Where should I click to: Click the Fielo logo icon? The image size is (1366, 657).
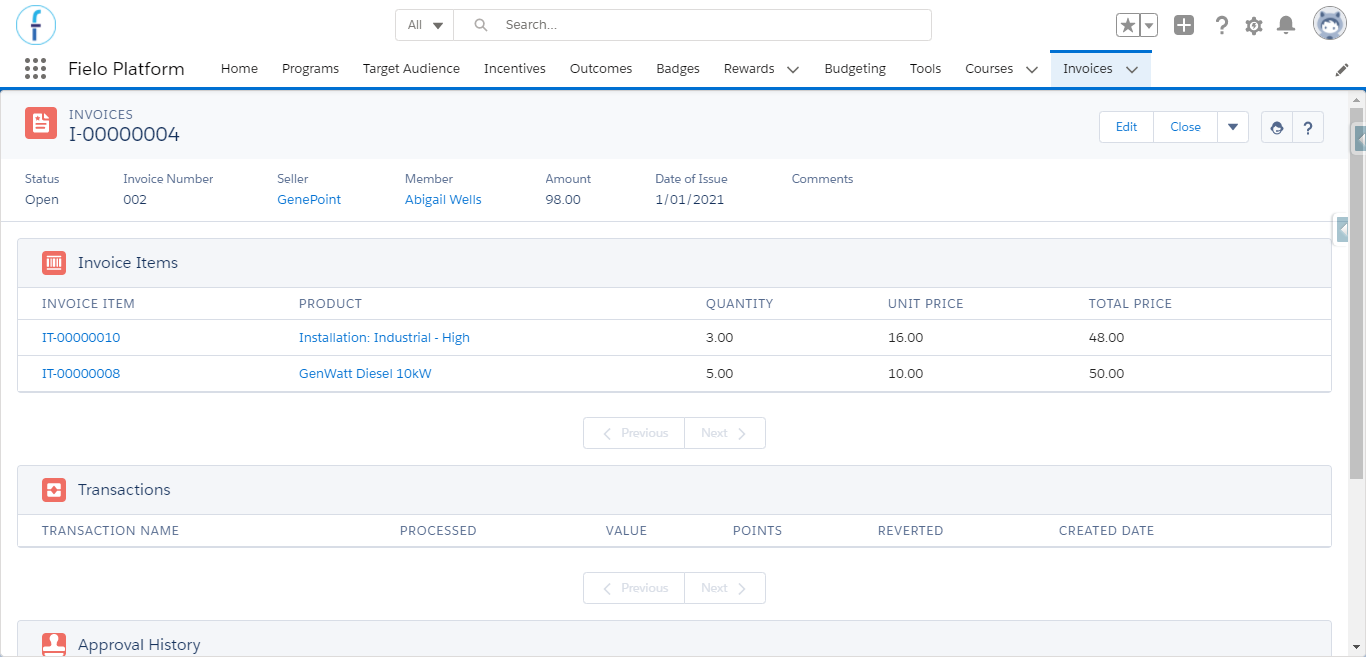point(36,25)
